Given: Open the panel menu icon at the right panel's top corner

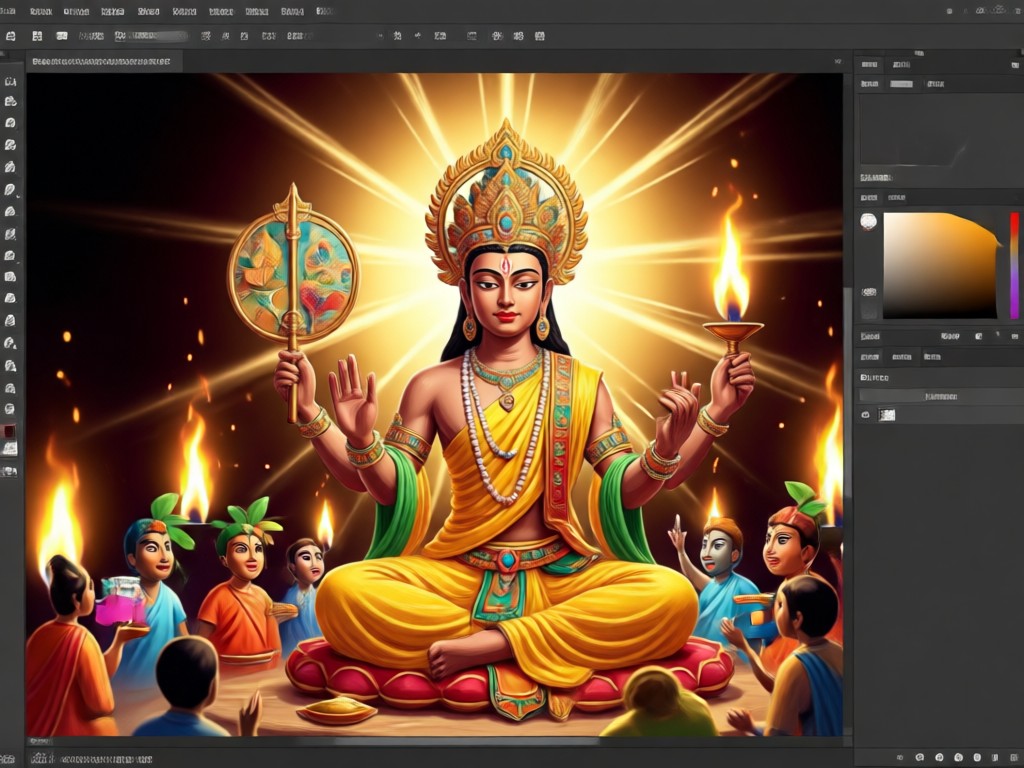Looking at the screenshot, I should coord(1015,65).
